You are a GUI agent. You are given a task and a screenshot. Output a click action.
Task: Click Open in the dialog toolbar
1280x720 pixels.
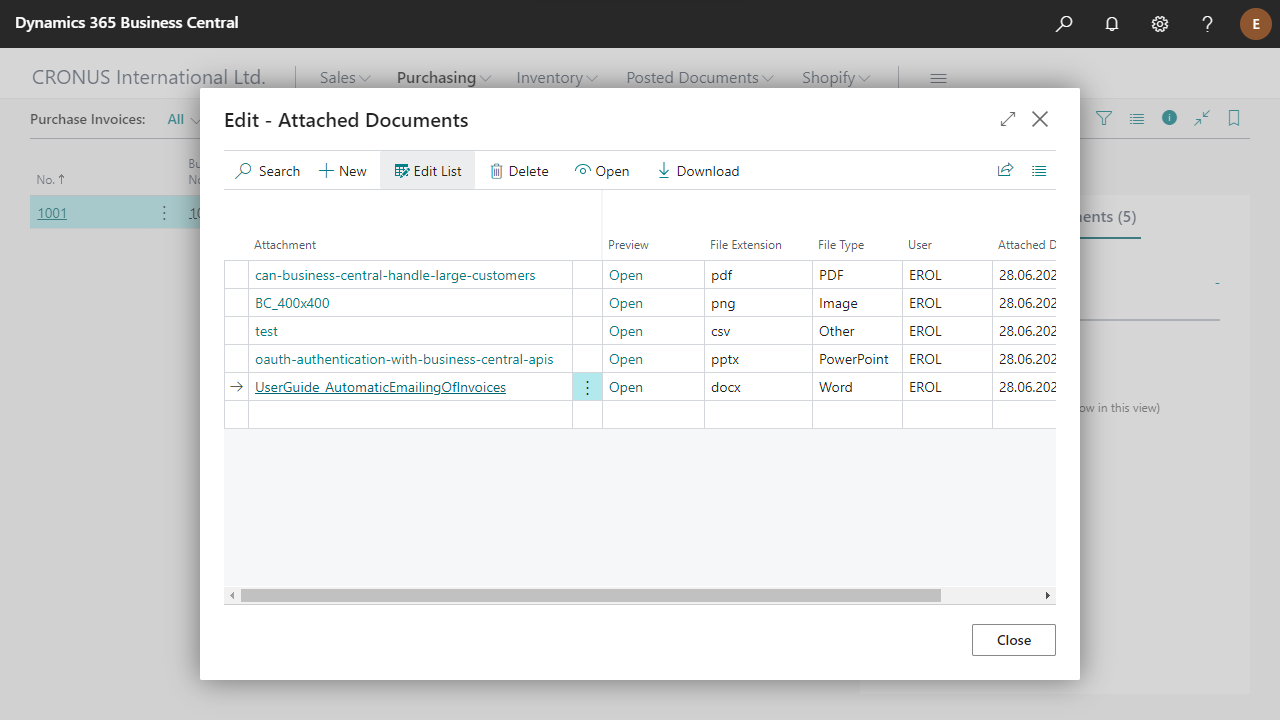pos(602,171)
